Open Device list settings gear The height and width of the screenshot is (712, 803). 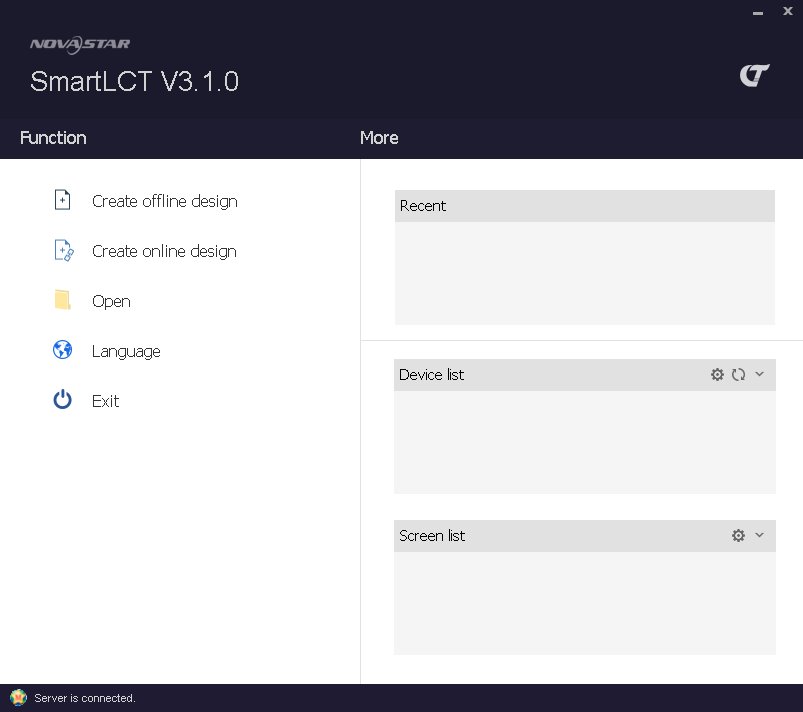(717, 374)
